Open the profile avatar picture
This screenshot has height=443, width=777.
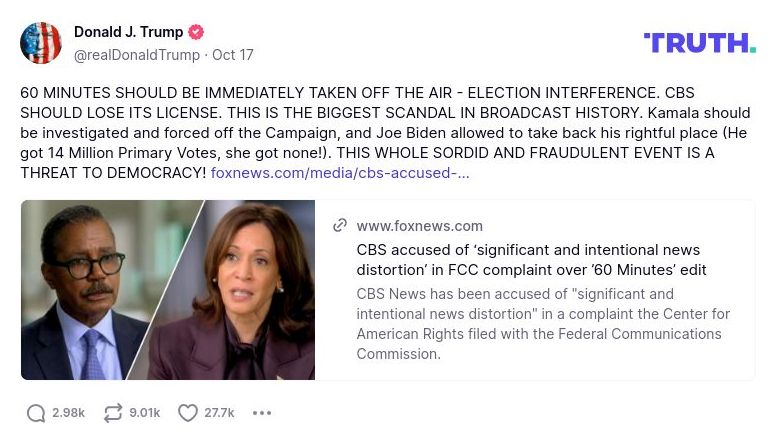41,43
